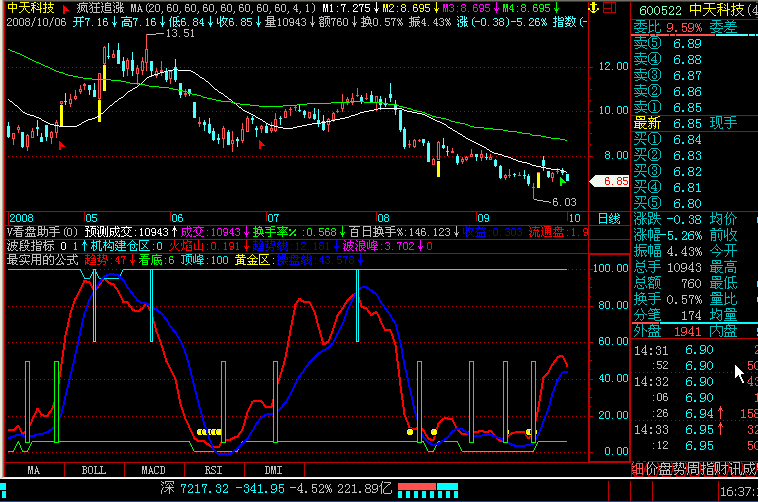The image size is (758, 502).
Task: Click the 6.85 current price tag on axis
Action: (x=610, y=181)
